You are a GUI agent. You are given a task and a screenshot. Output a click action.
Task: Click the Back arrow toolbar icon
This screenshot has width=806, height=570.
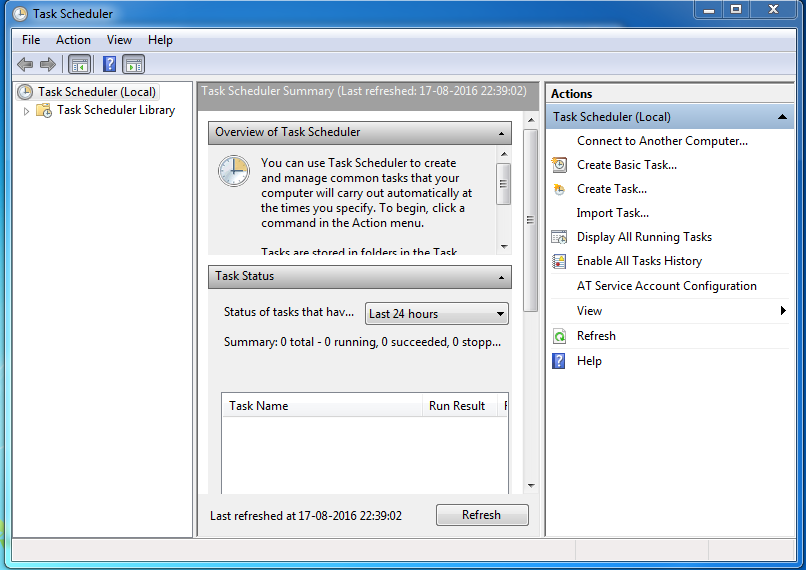(x=25, y=64)
